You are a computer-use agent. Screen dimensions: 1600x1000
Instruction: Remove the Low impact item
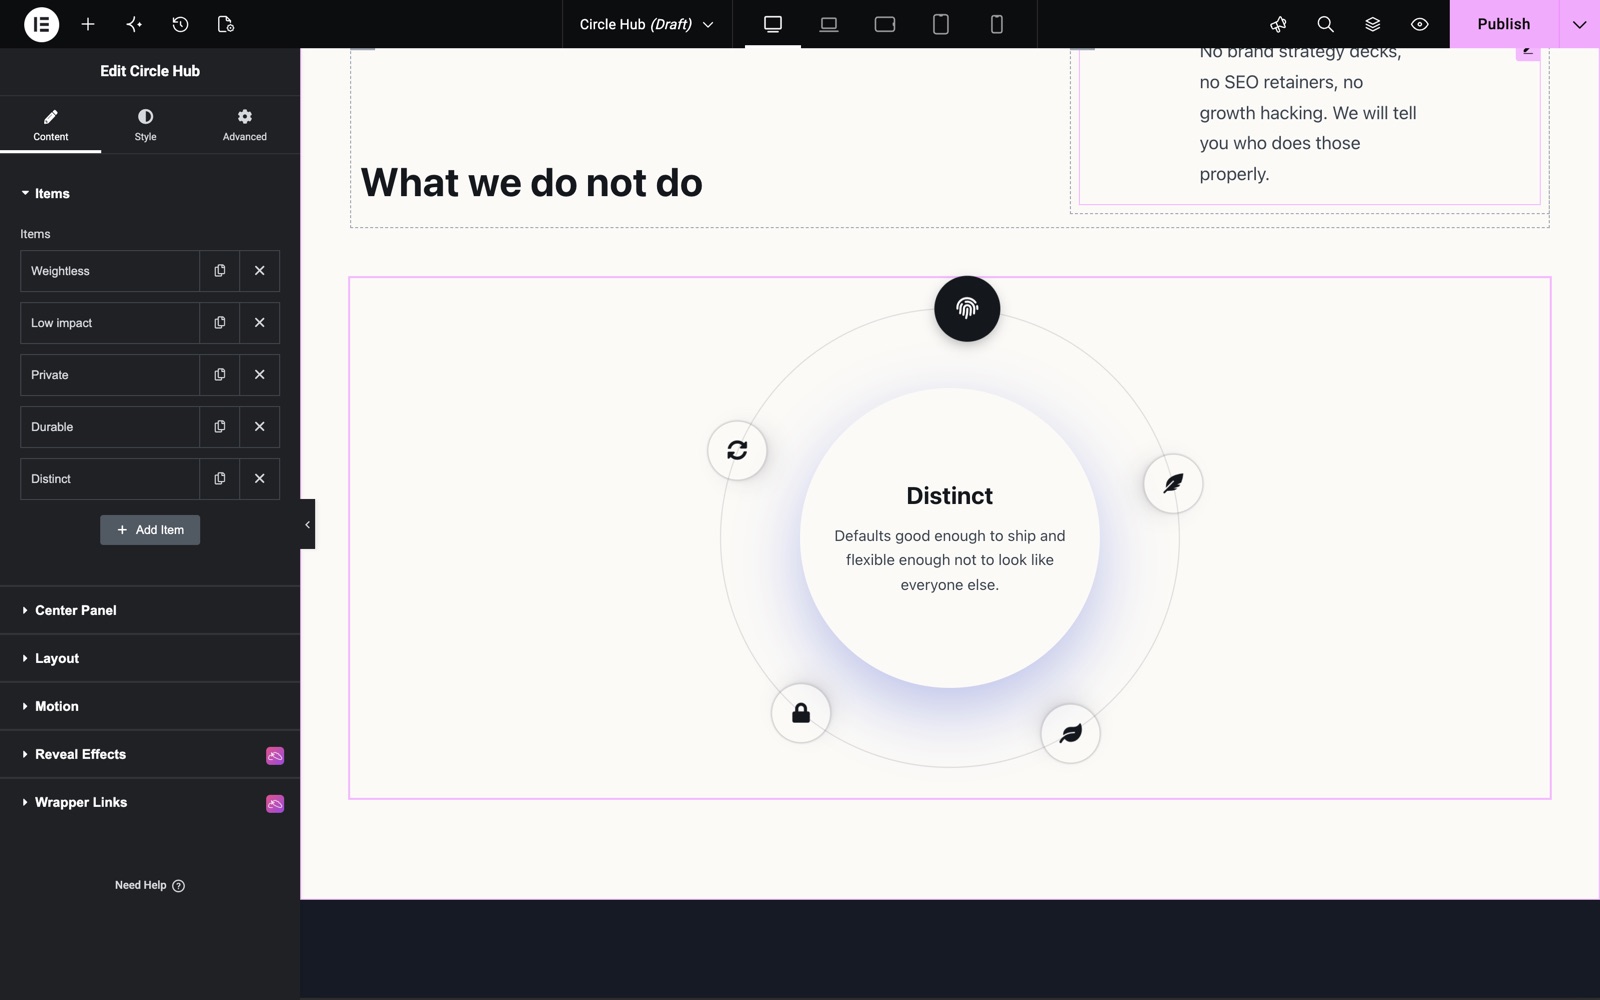click(260, 323)
